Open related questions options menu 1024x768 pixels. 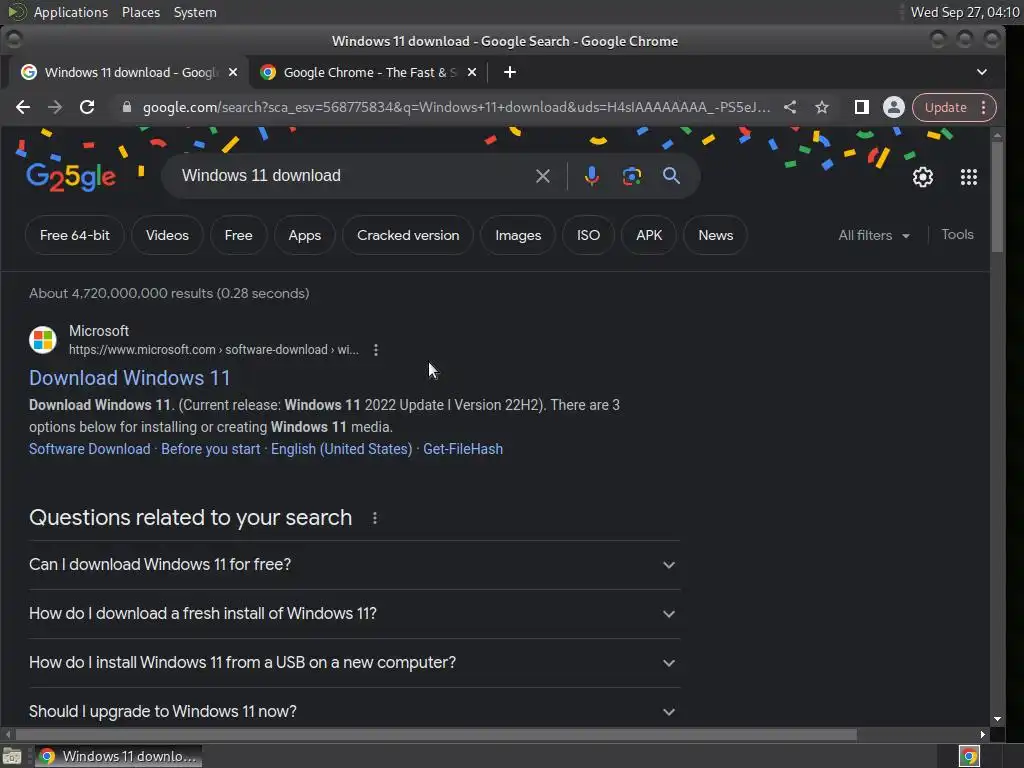click(x=374, y=519)
